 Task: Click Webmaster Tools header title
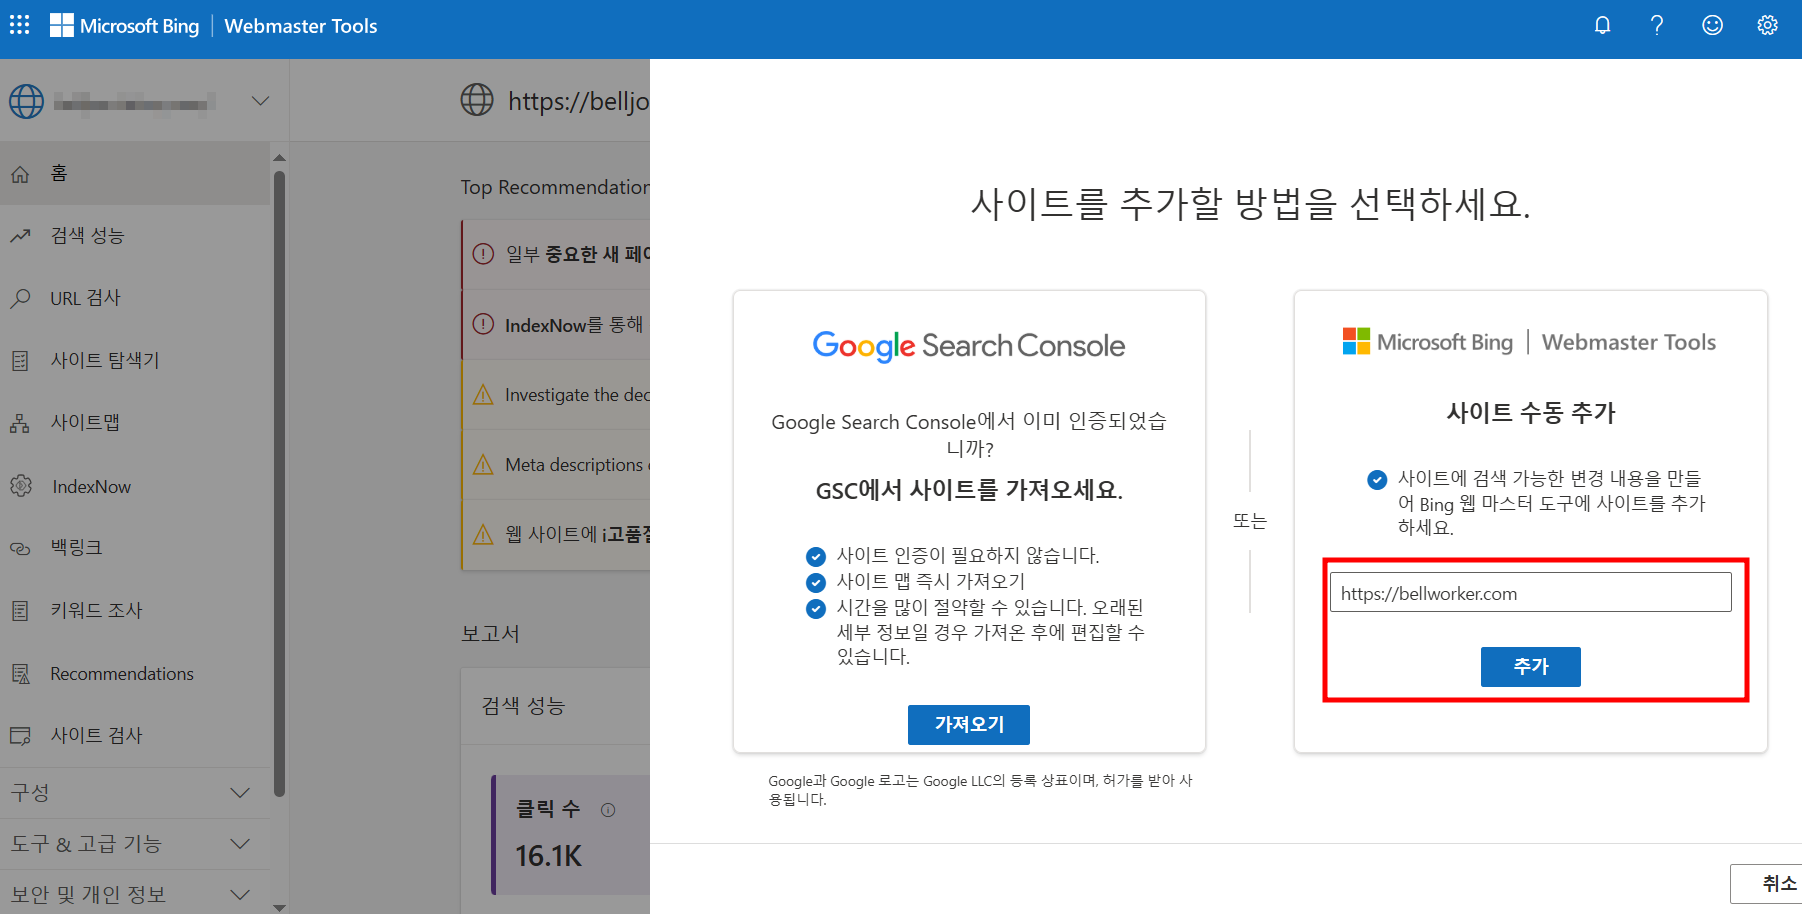301,26
